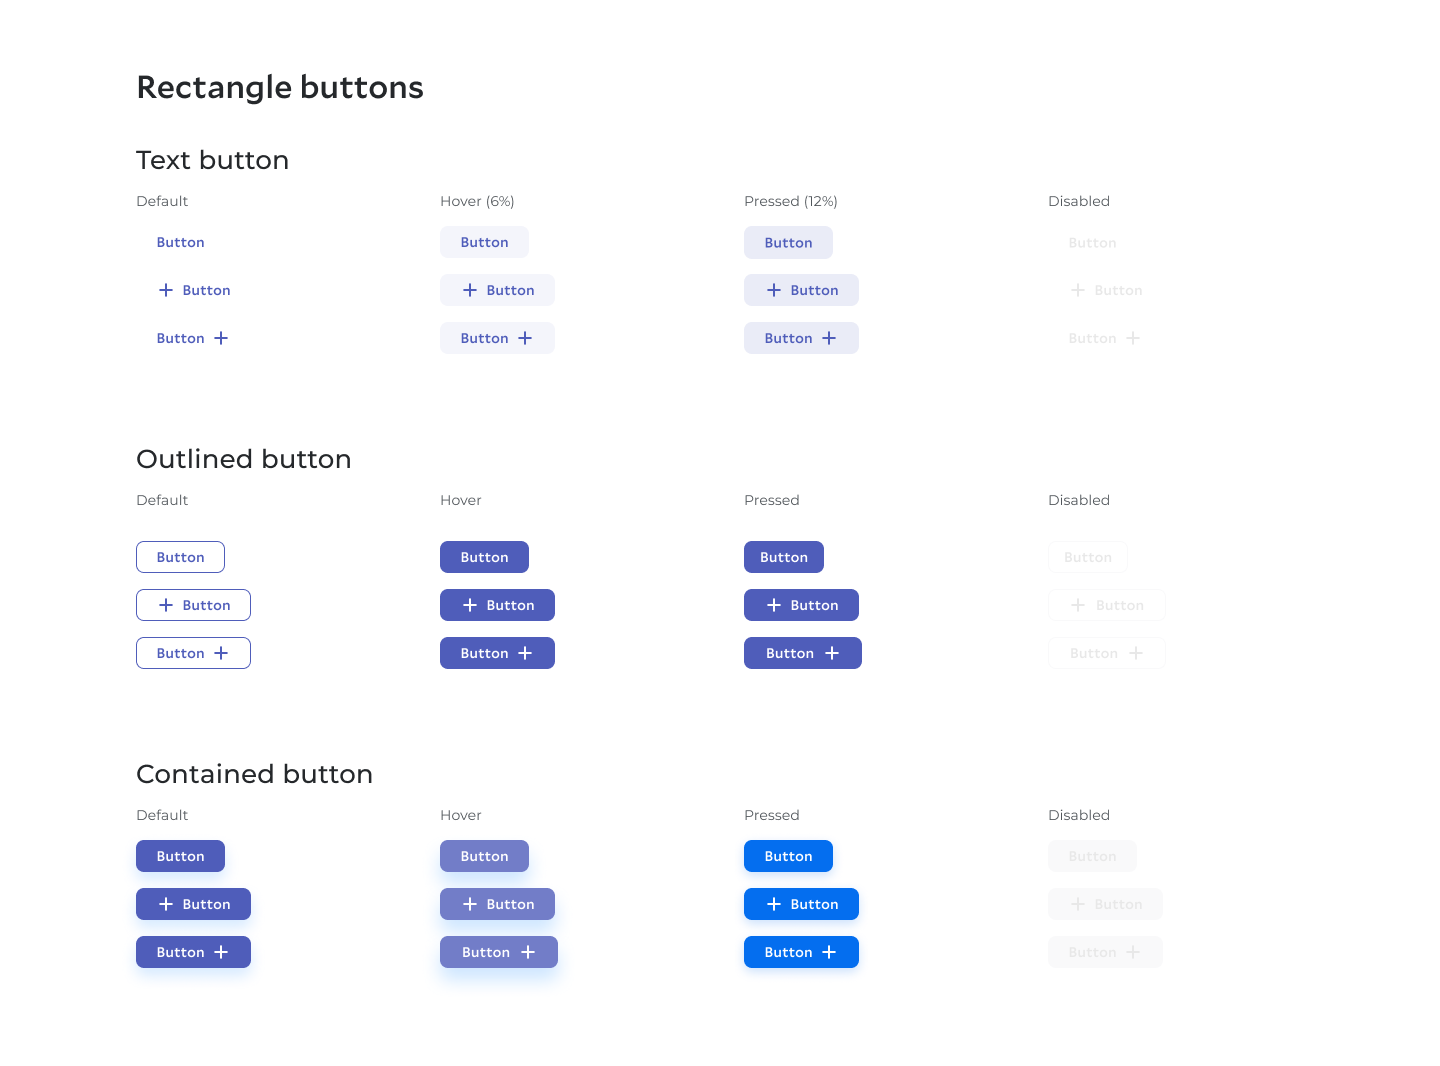The width and height of the screenshot is (1440, 1066).
Task: Click leading plus icon in default text button
Action: click(166, 290)
